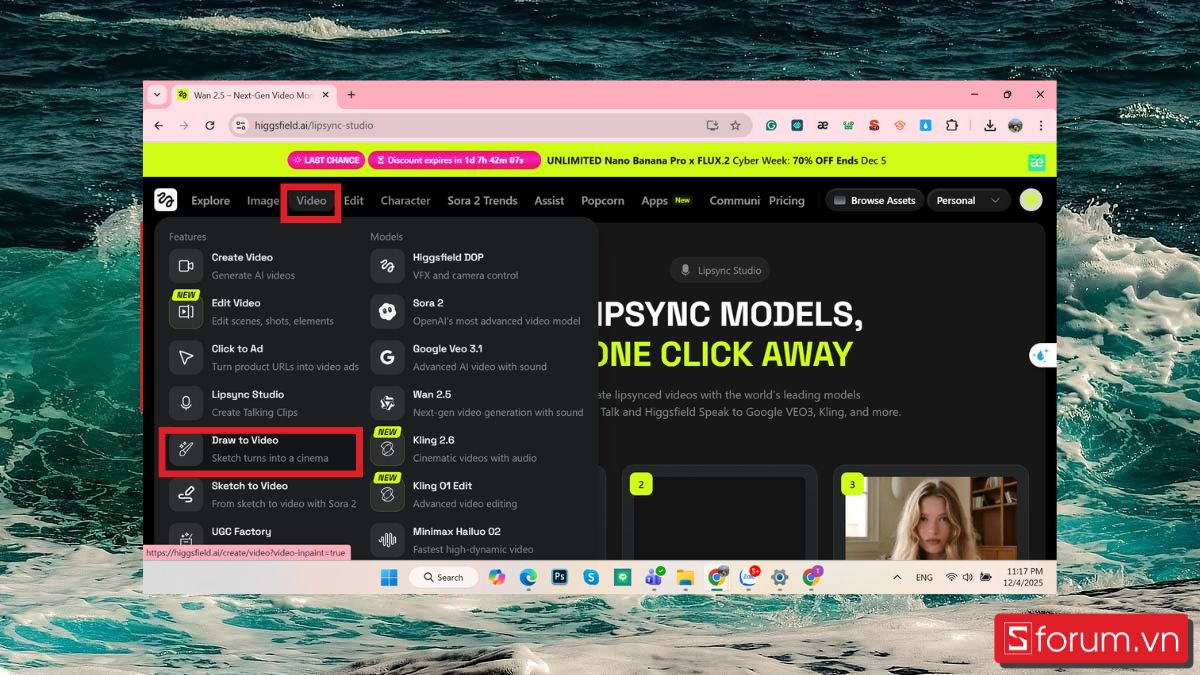Click the Browse Assets button
The image size is (1200, 675).
874,200
